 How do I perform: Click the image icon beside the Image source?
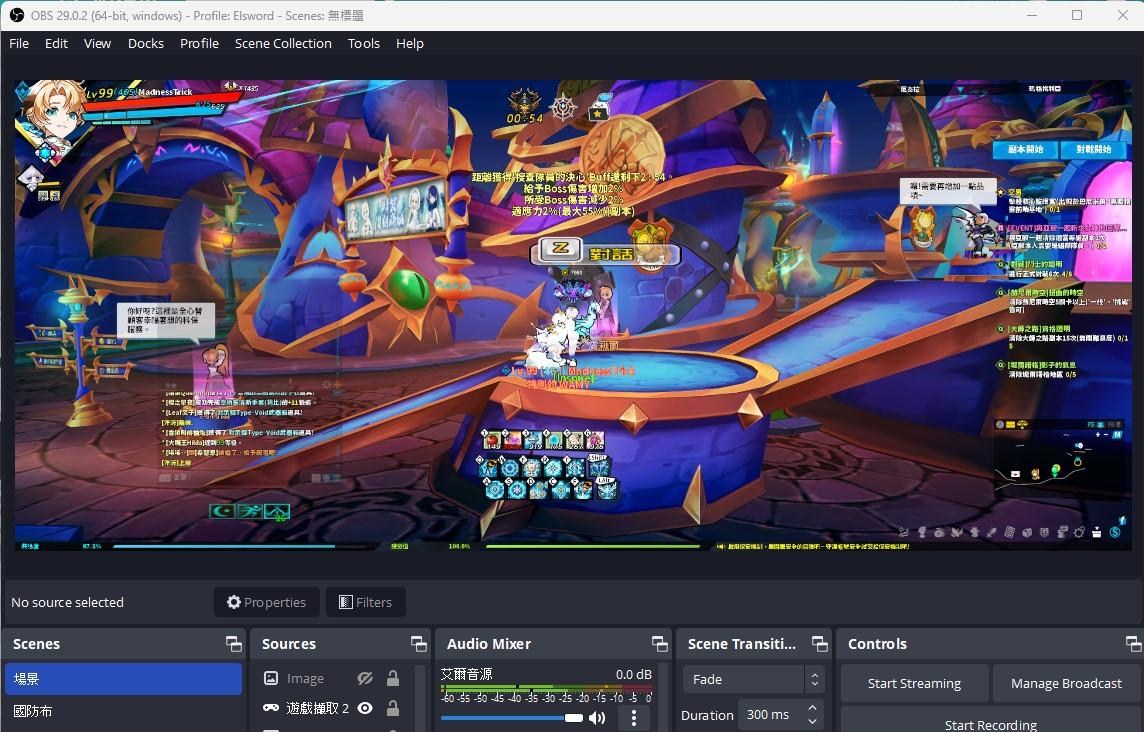271,678
